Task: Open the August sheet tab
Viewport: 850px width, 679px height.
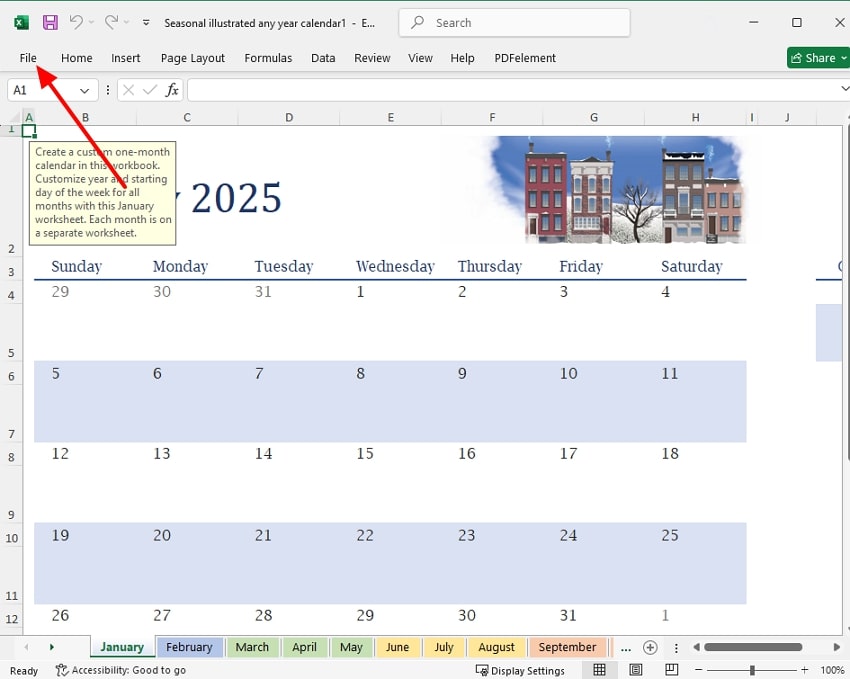Action: coord(496,647)
